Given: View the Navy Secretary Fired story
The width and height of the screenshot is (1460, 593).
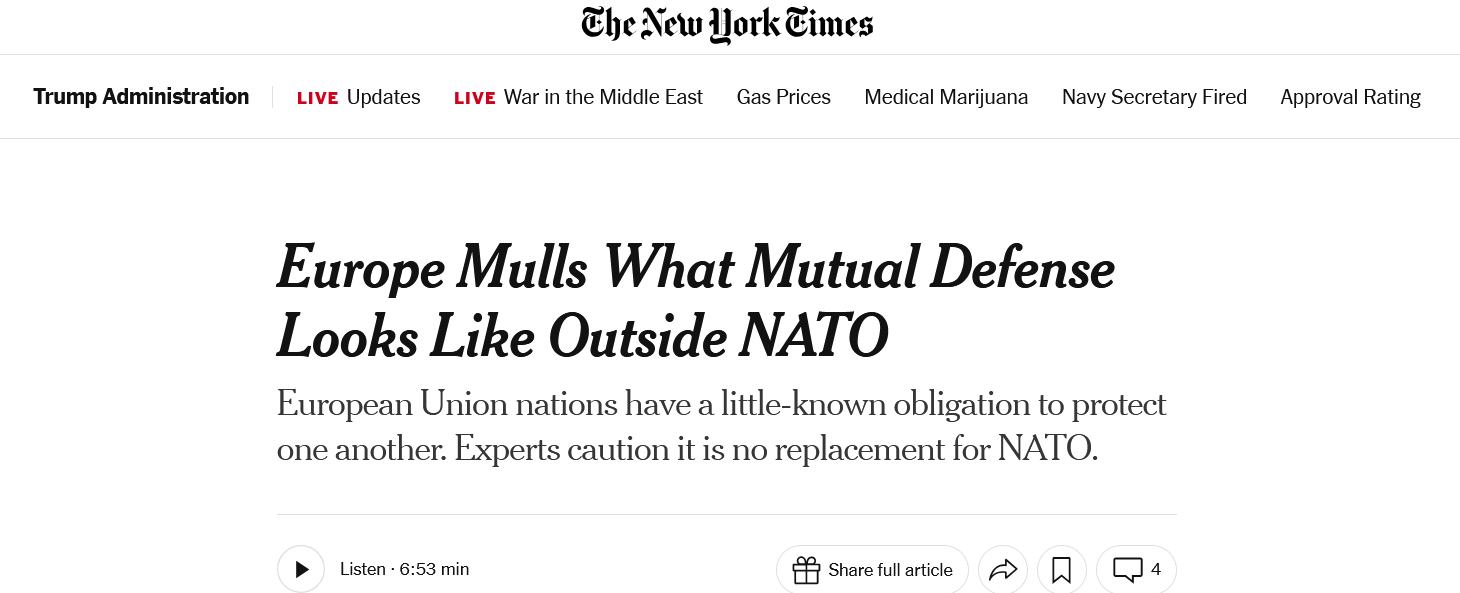Looking at the screenshot, I should (x=1154, y=97).
